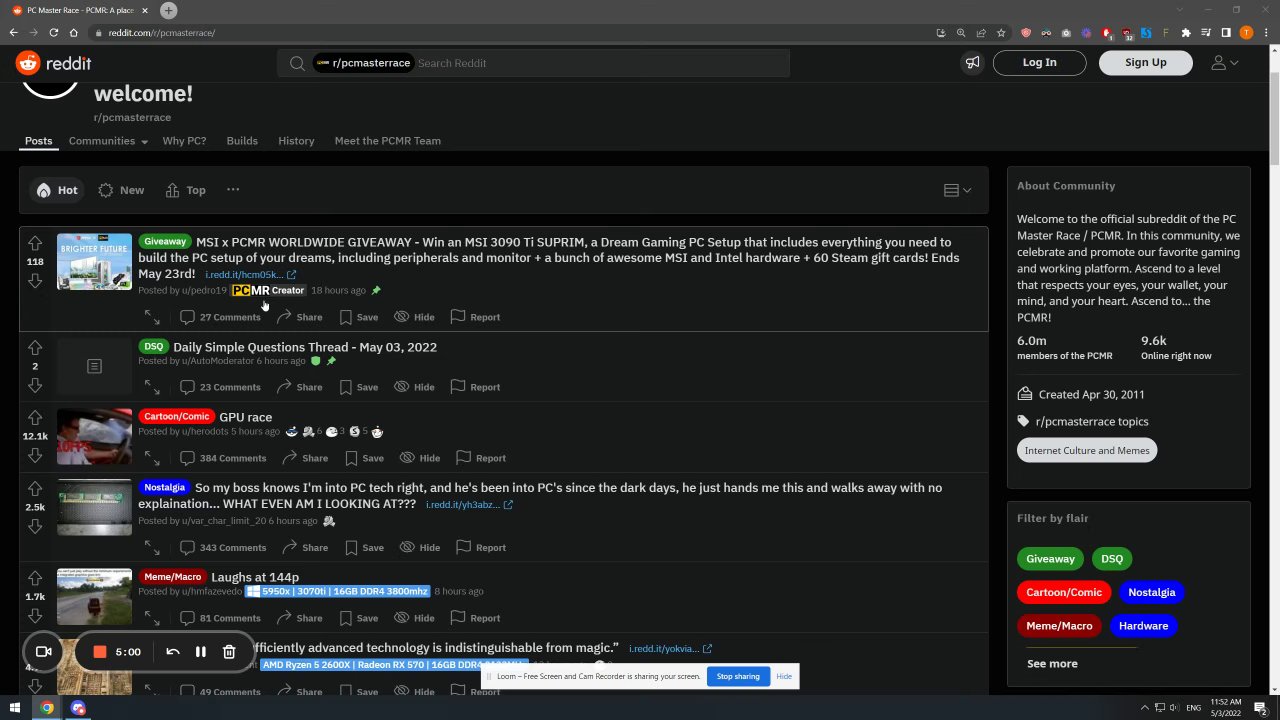Open Chrome from the Windows taskbar

(47, 708)
